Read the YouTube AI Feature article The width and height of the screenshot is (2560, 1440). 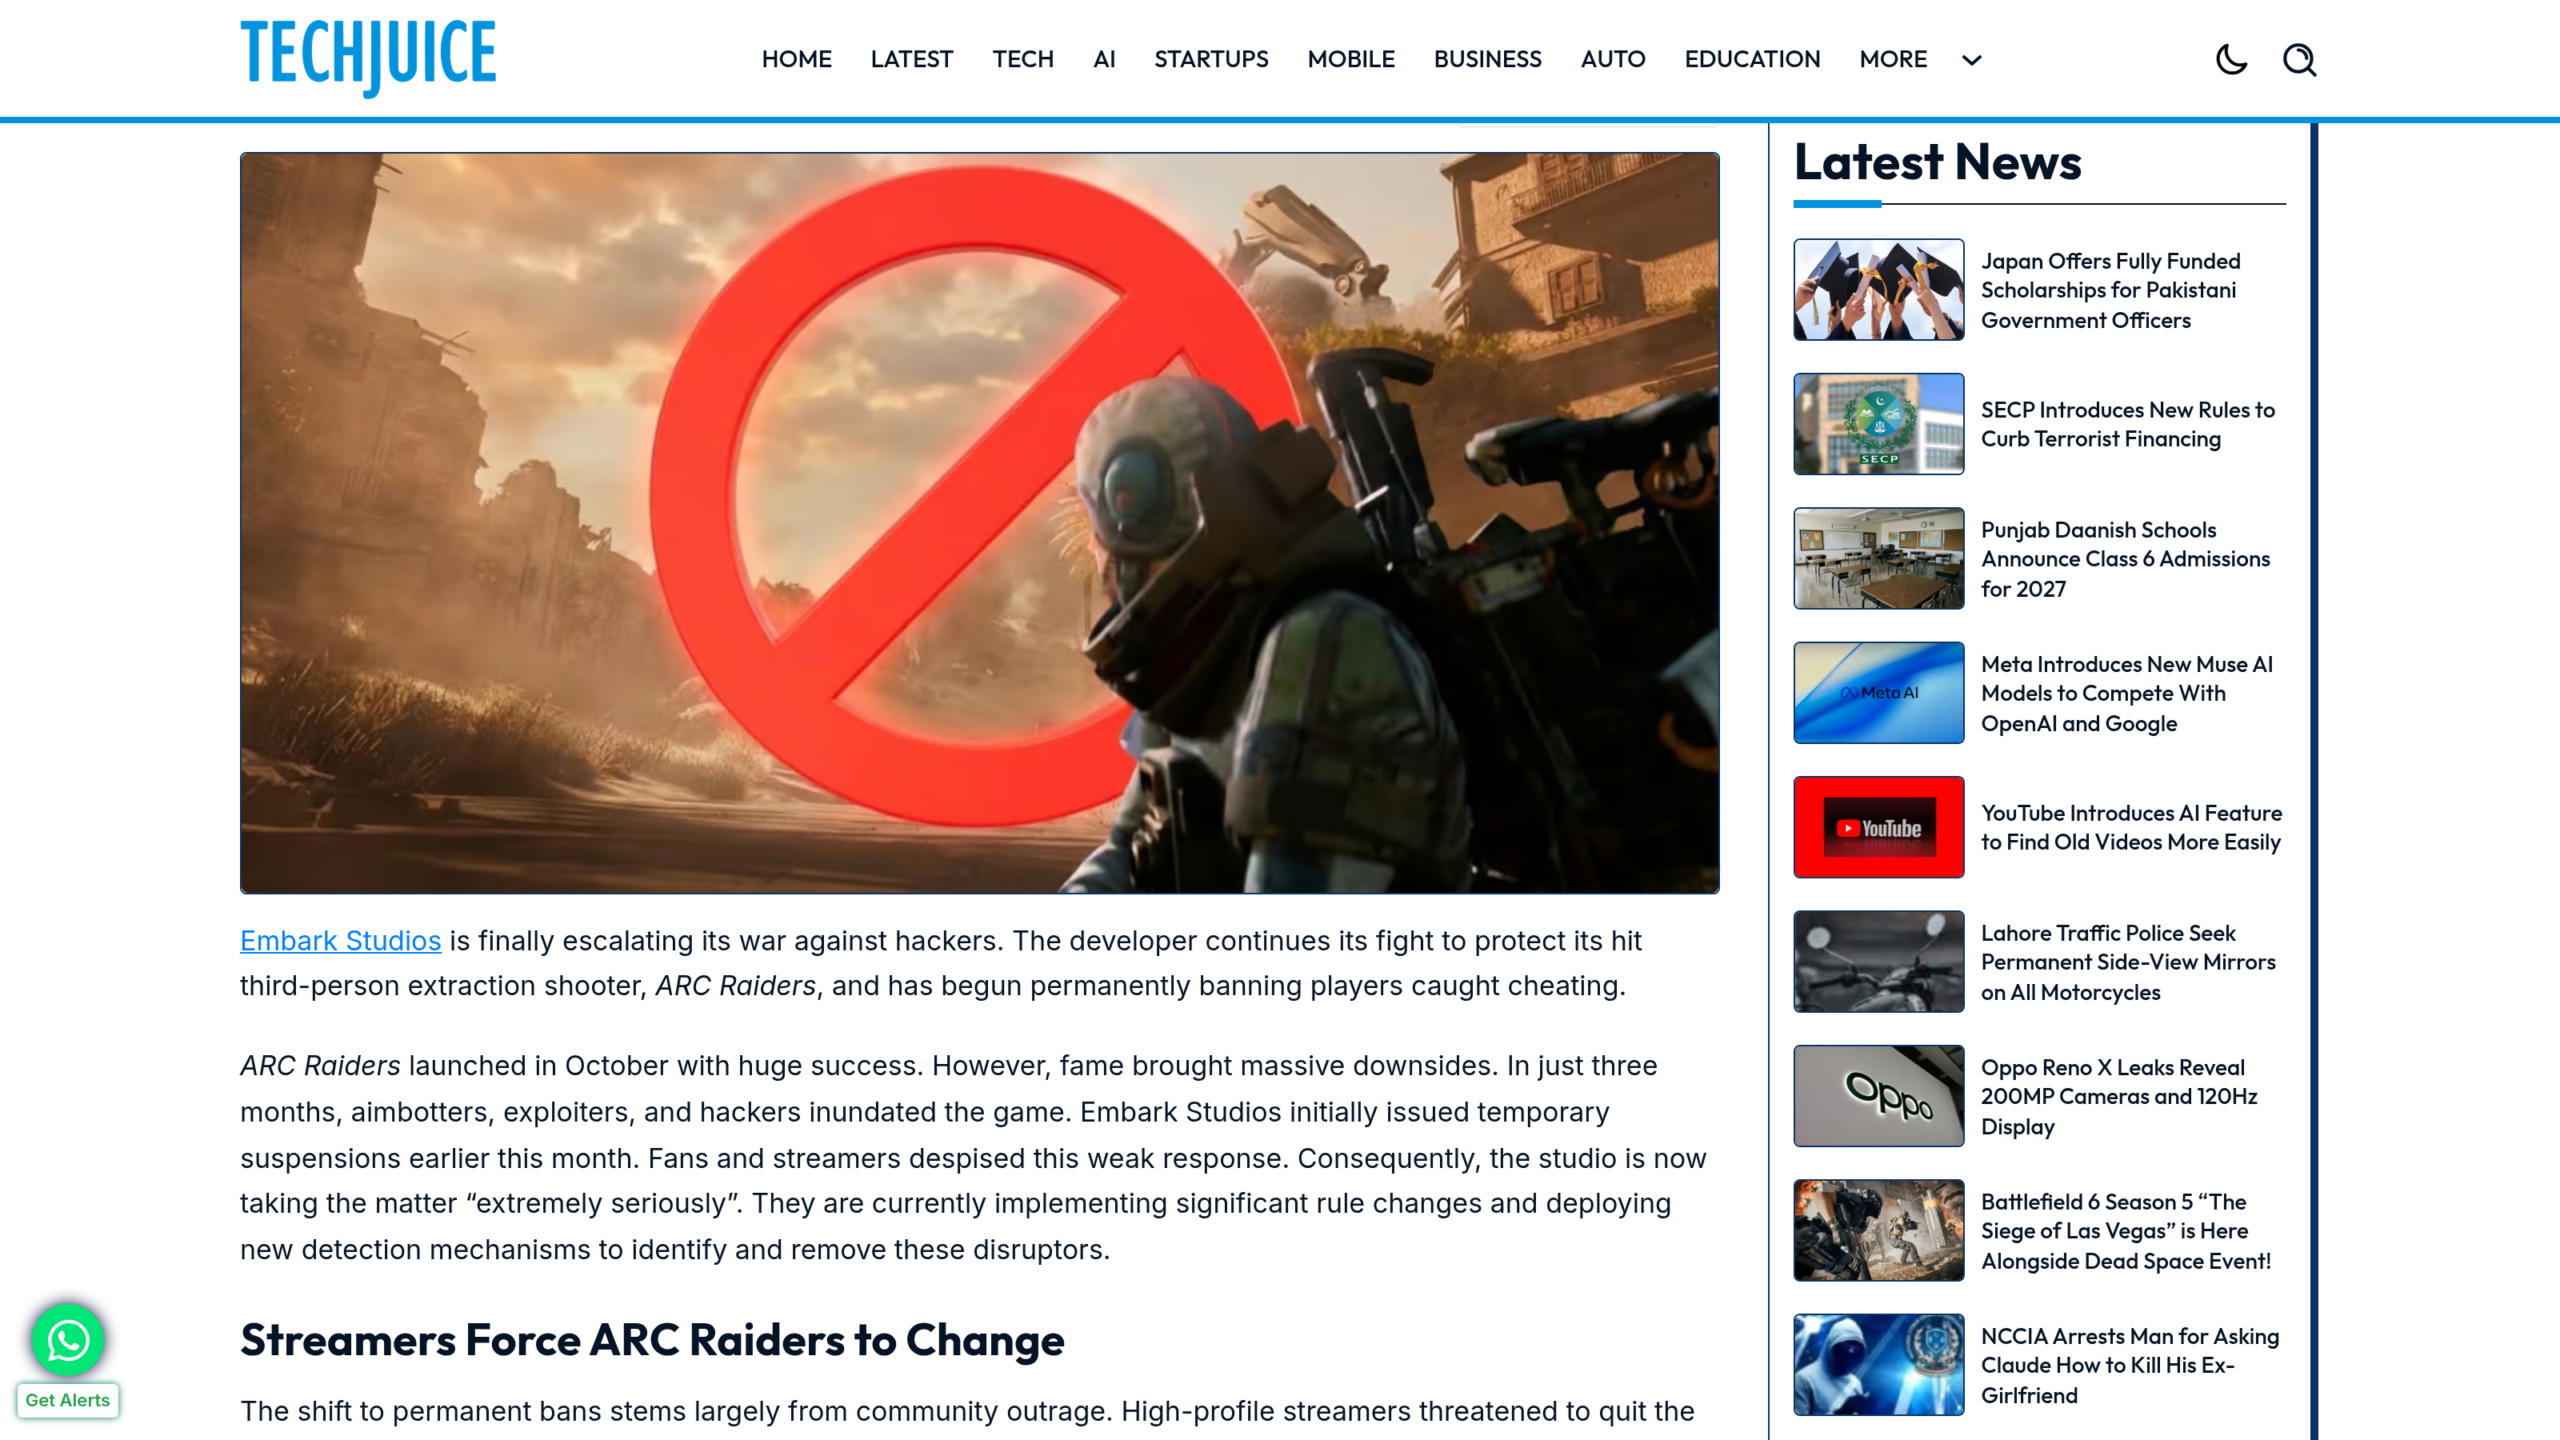[2131, 827]
